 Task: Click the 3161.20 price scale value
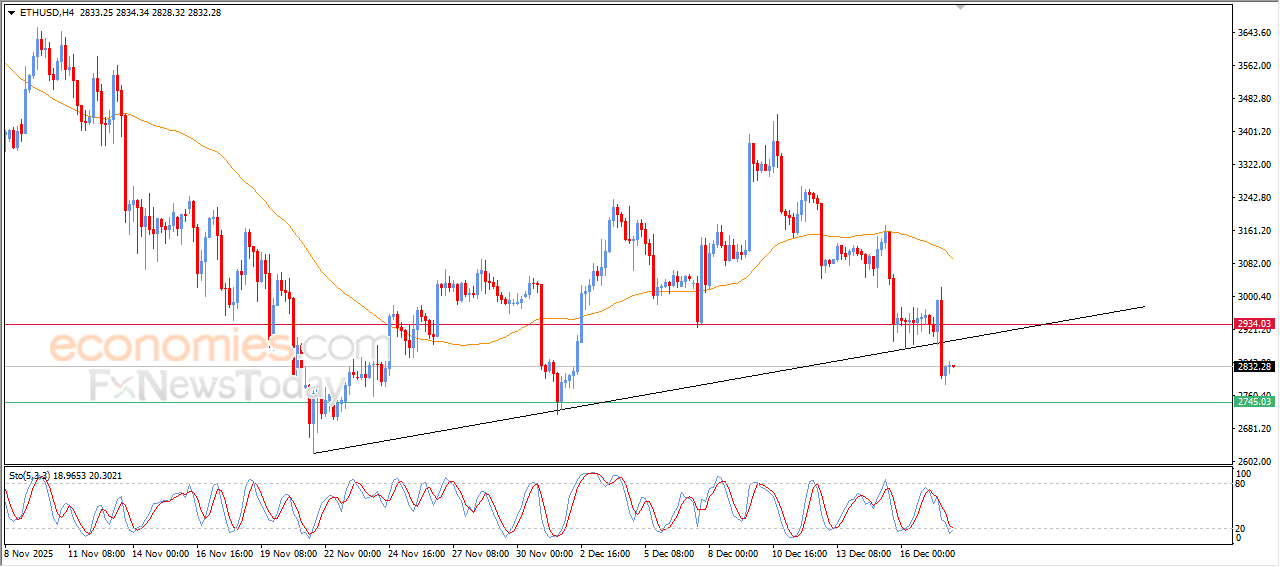(x=1255, y=231)
